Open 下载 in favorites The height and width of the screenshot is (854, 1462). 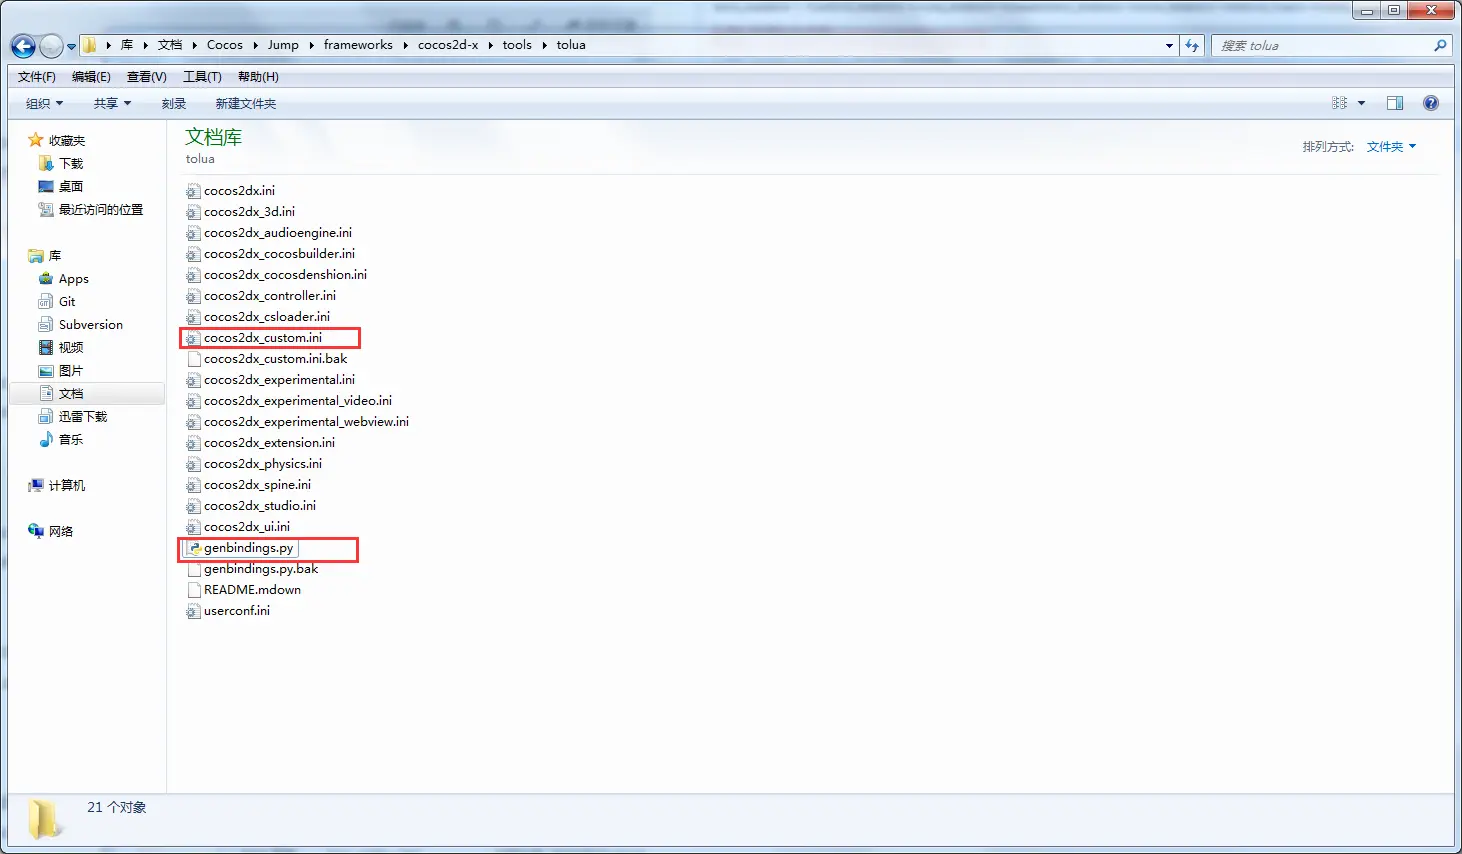point(71,164)
